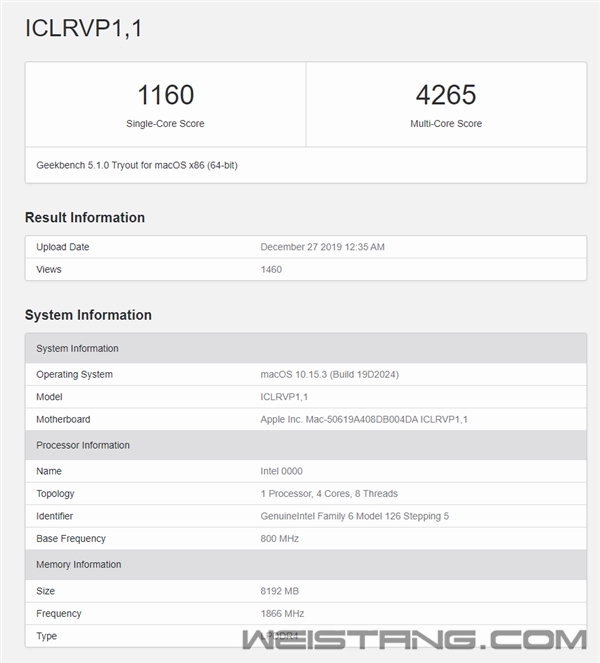Select the 4265 multi-core score value
The height and width of the screenshot is (663, 600).
[446, 94]
